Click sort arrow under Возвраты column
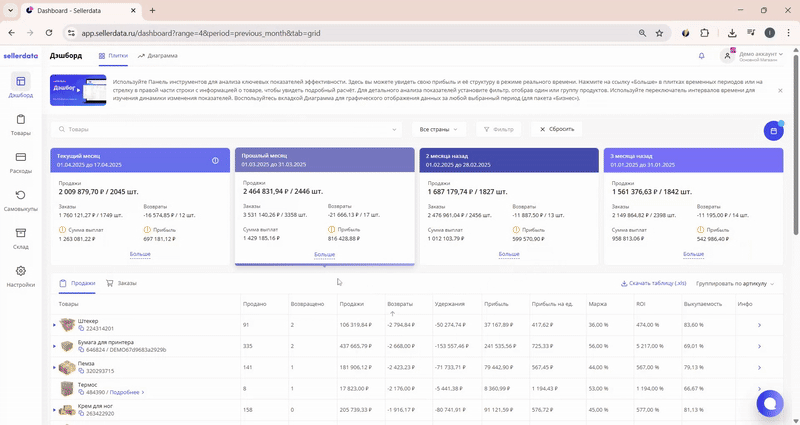 click(x=392, y=313)
